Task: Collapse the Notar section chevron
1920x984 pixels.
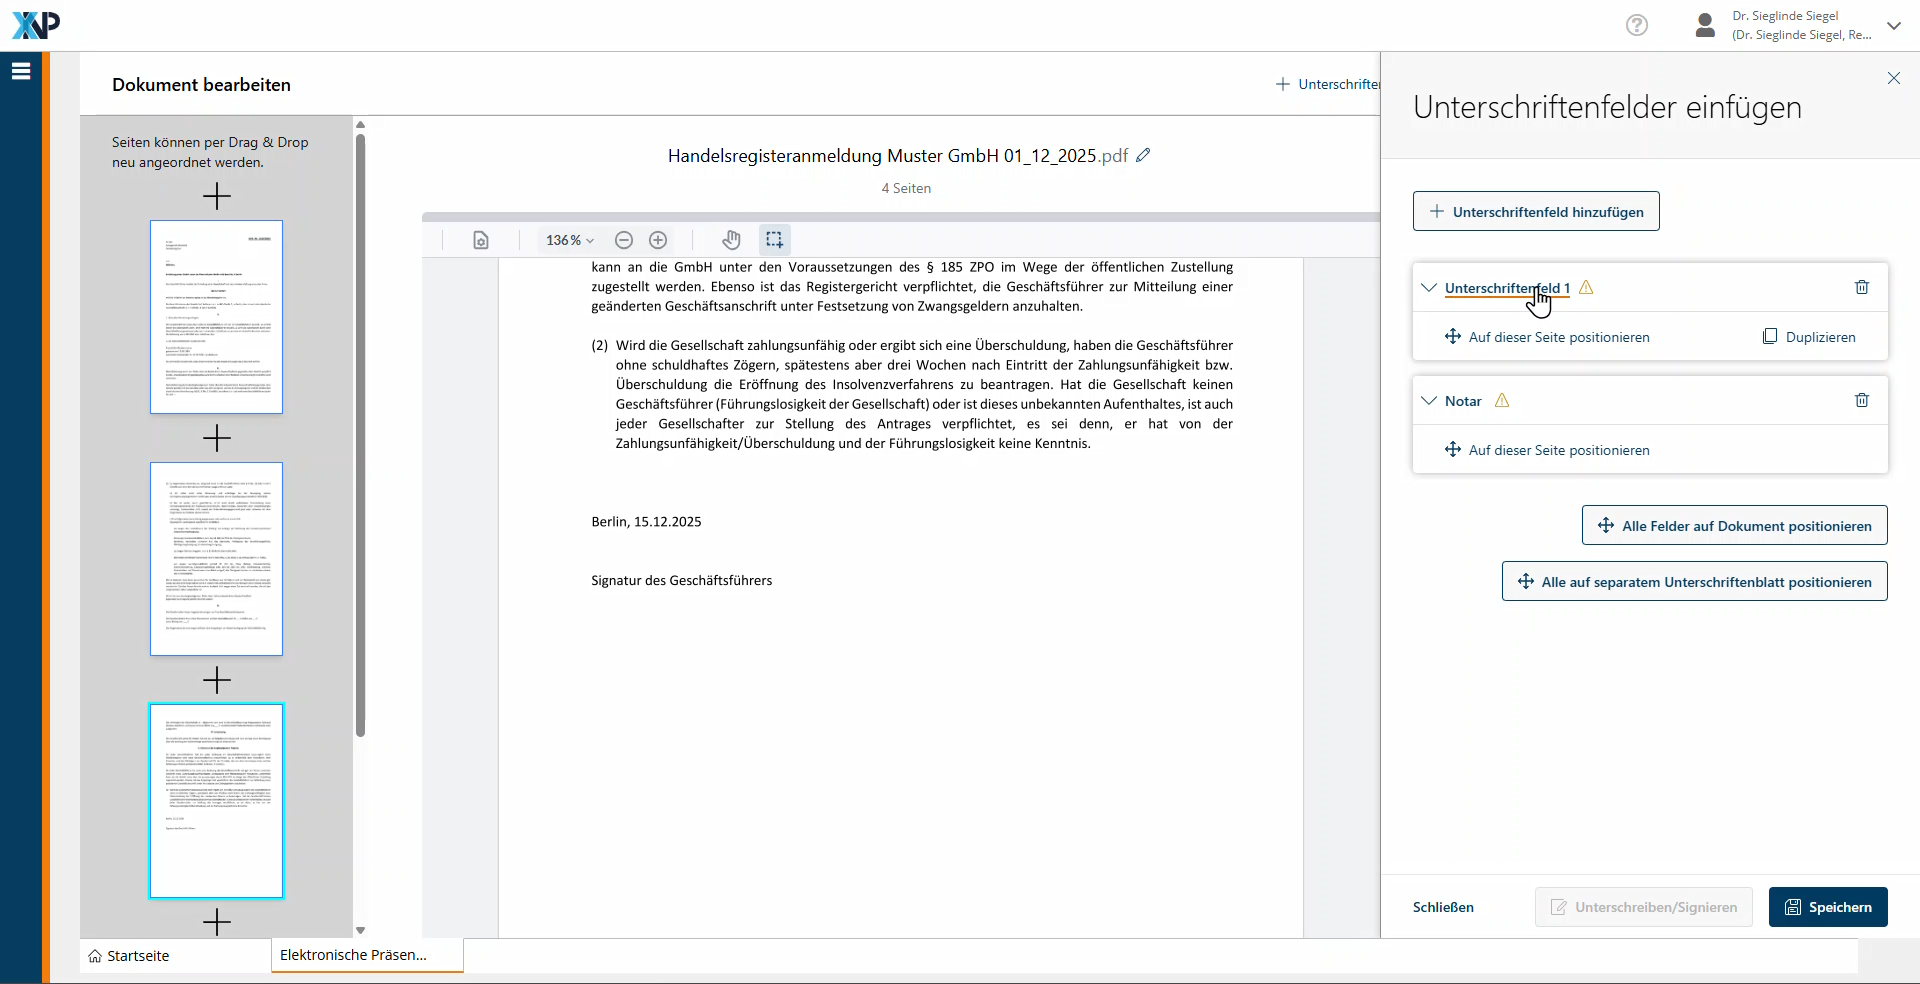Action: 1429,401
